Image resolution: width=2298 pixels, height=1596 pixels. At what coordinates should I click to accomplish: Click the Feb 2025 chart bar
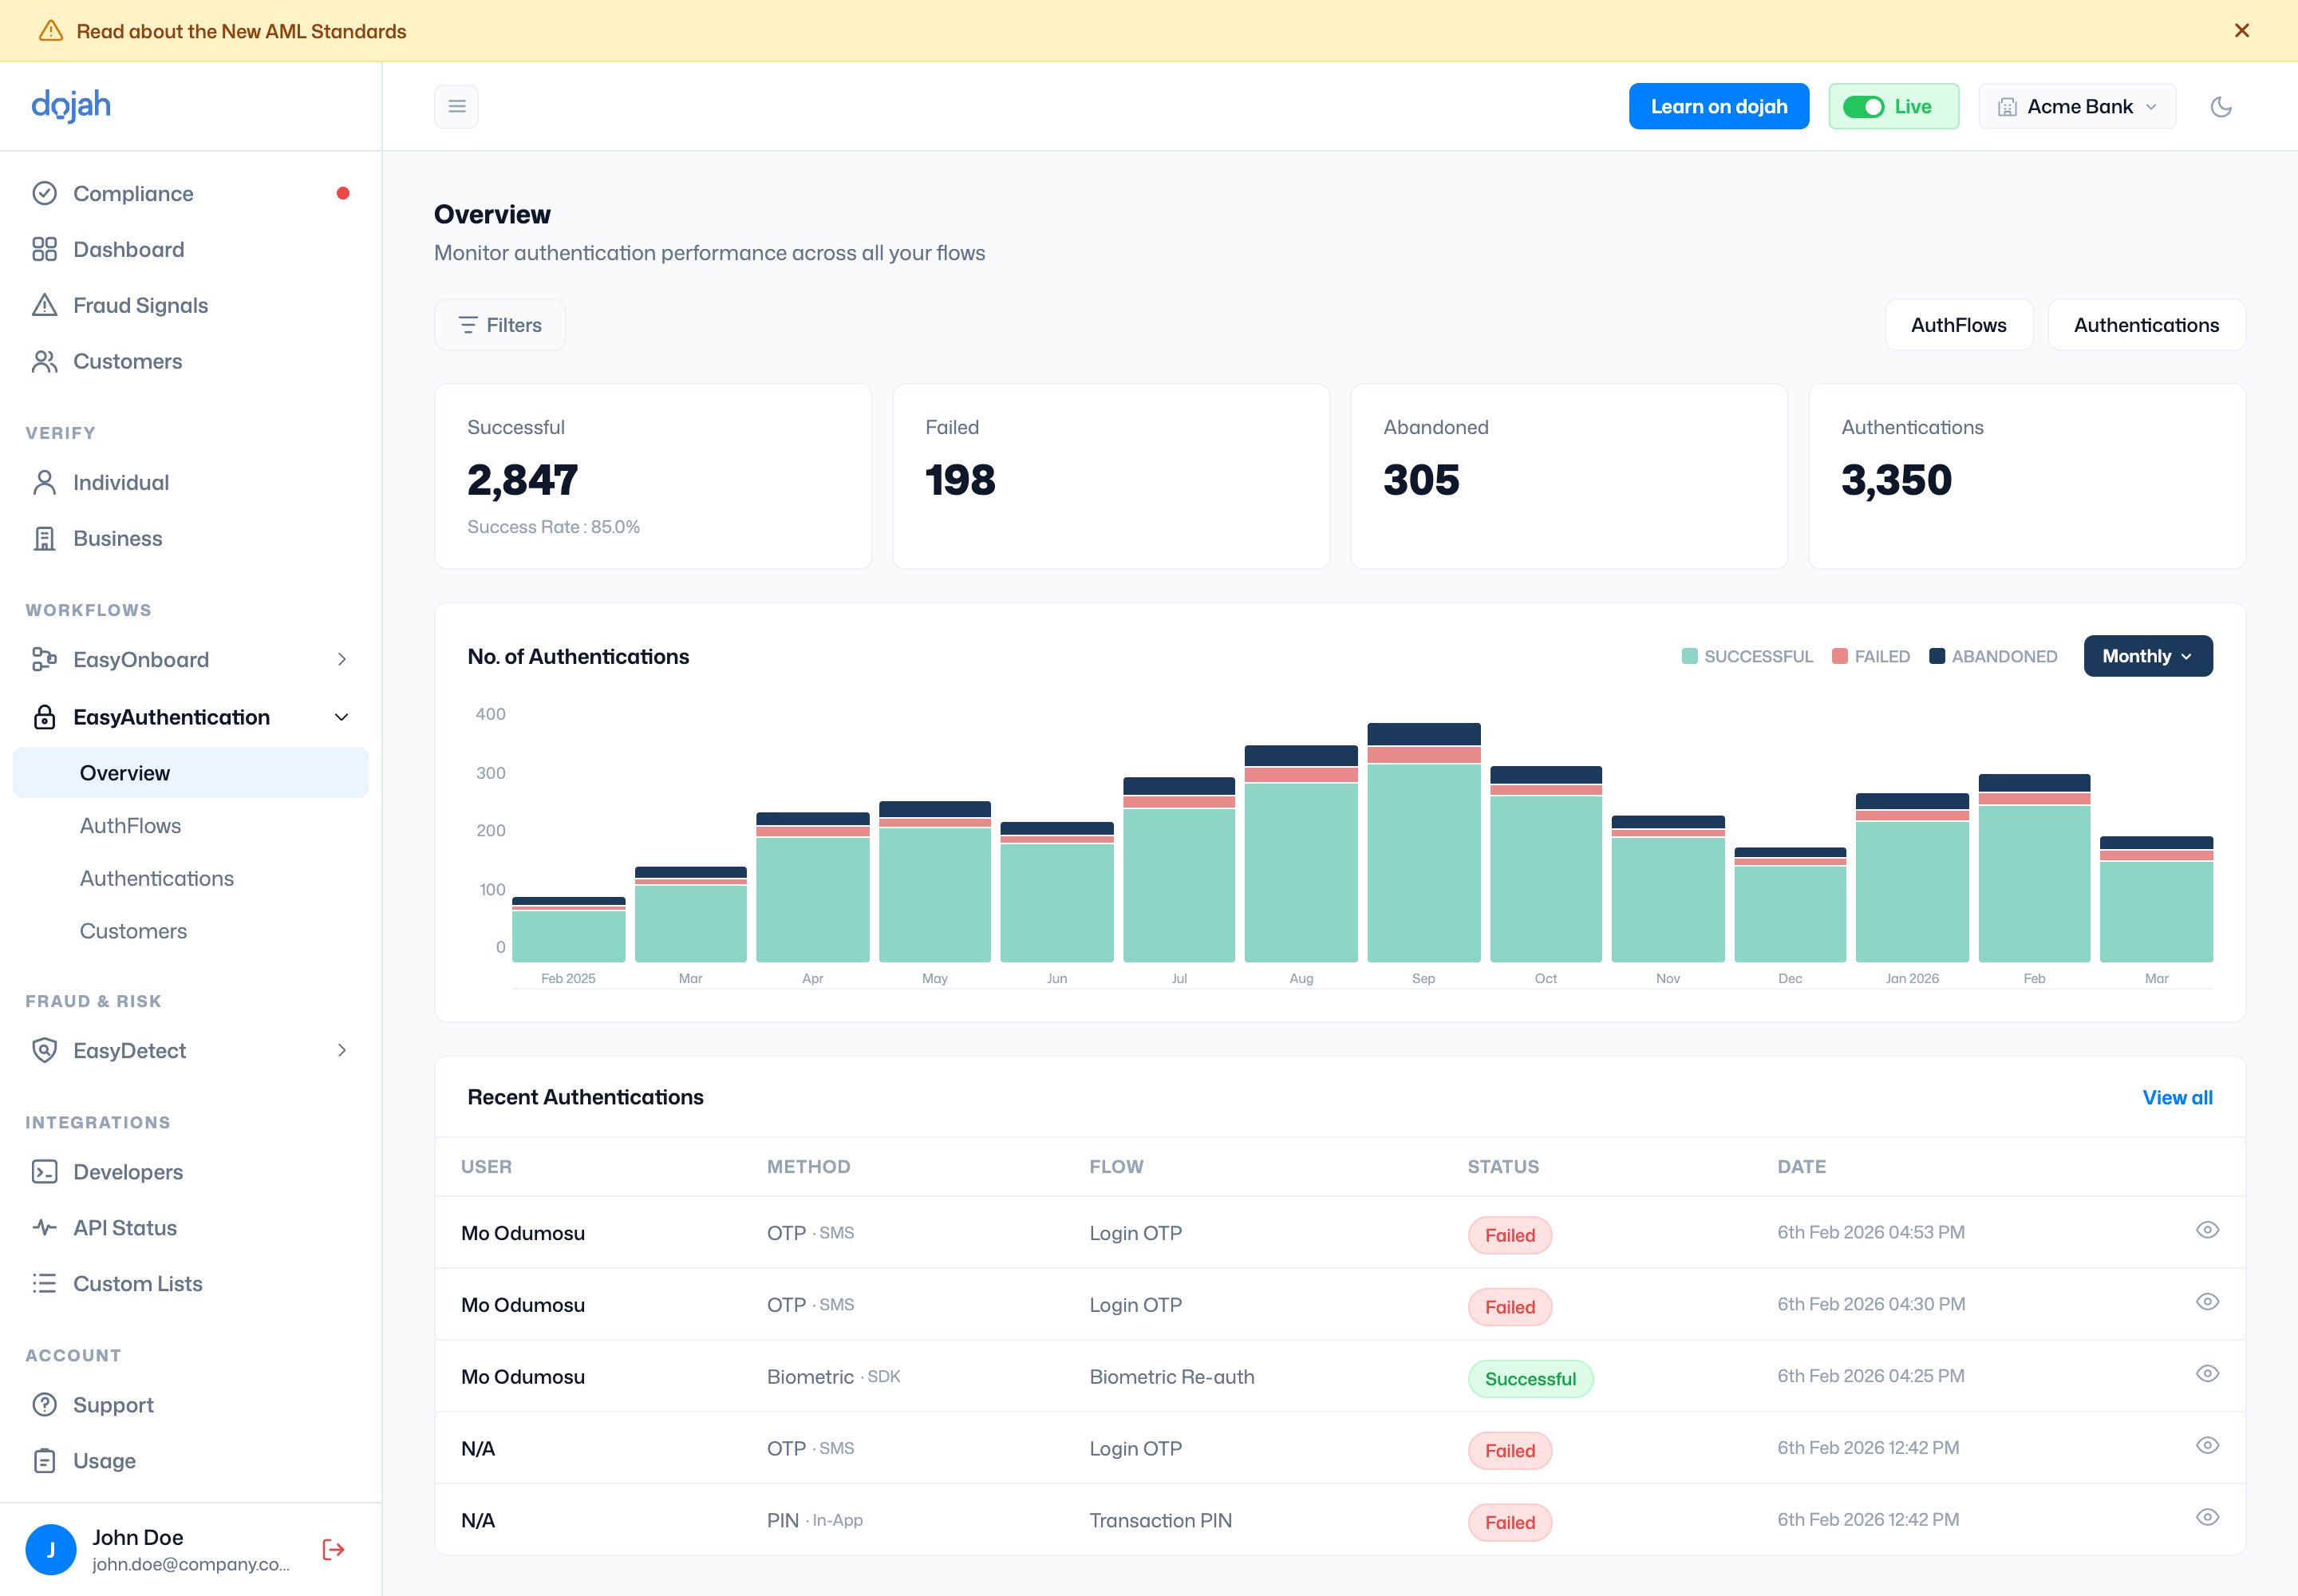coord(568,929)
